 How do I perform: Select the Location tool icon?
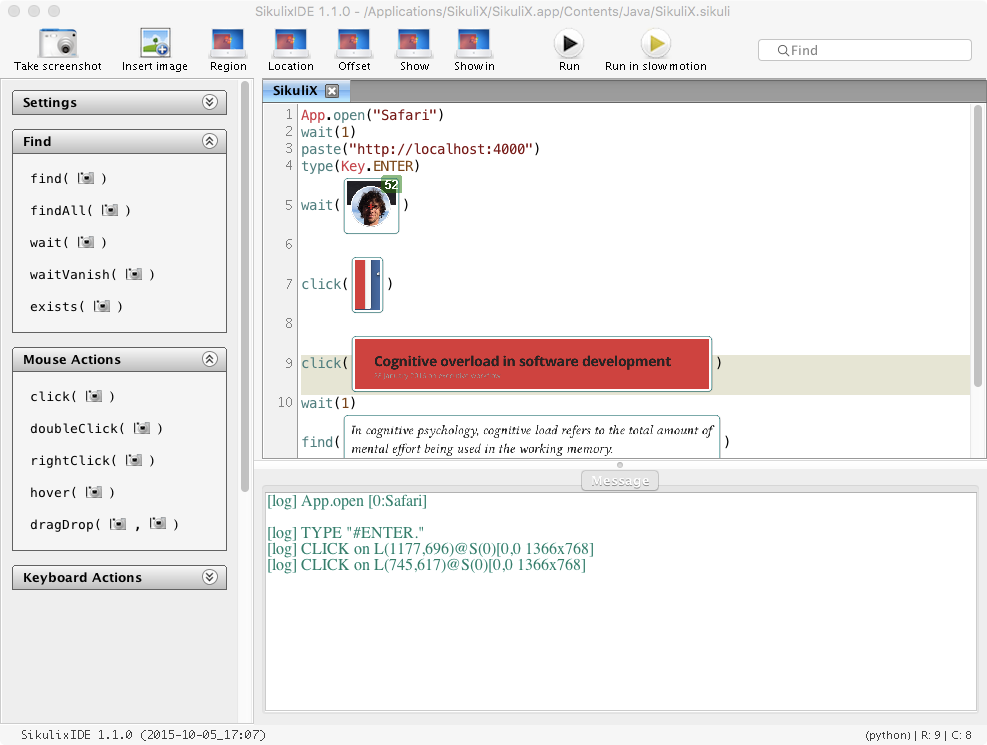[x=291, y=43]
